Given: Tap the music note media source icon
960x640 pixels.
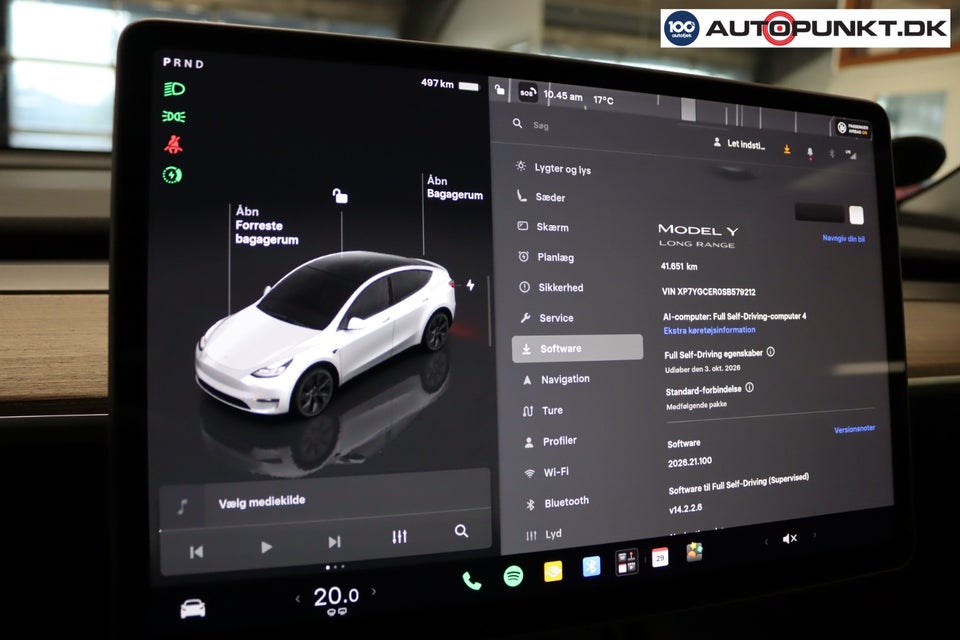Looking at the screenshot, I should click(182, 506).
